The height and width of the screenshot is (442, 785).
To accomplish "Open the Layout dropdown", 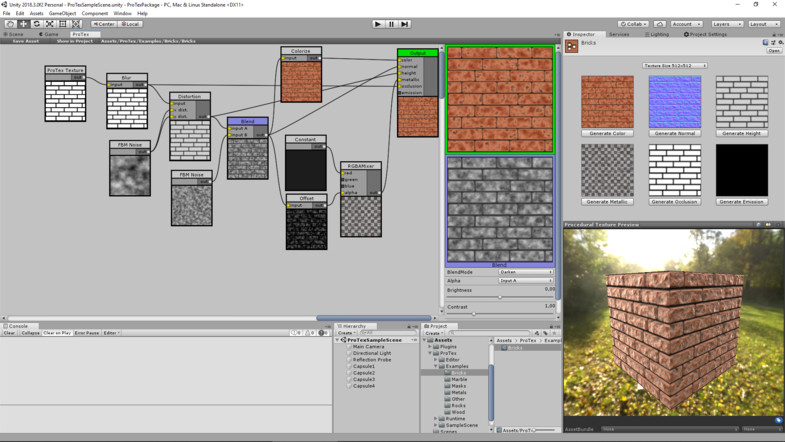I will point(764,24).
